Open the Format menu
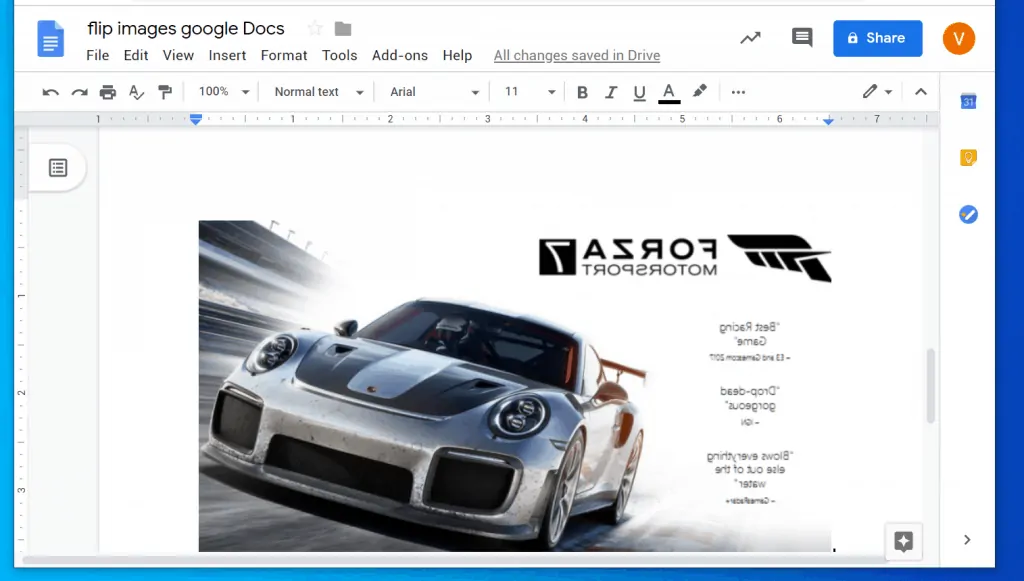Image resolution: width=1024 pixels, height=581 pixels. pos(283,55)
